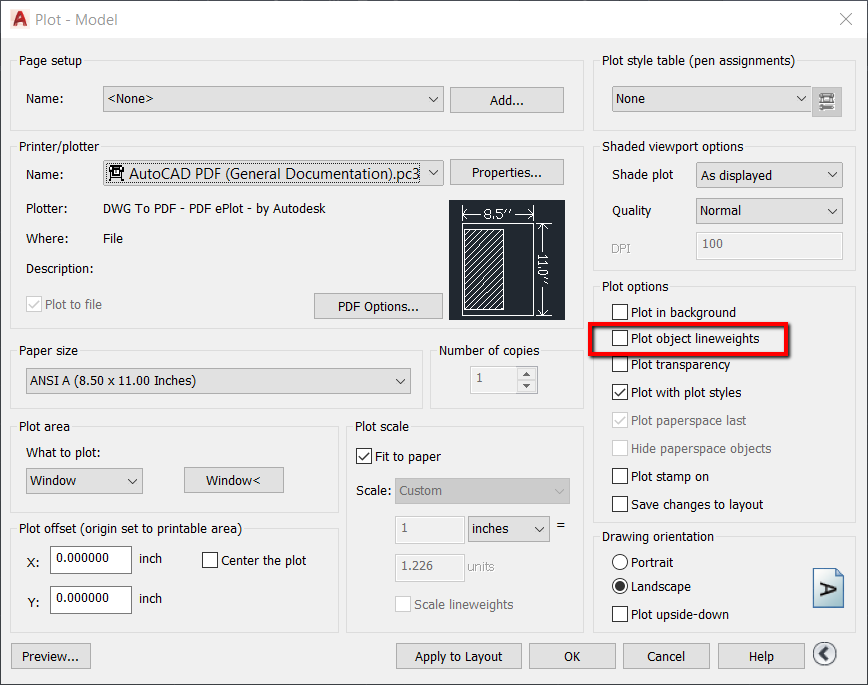This screenshot has height=685, width=868.
Task: Click Window< to redefine the plot area
Action: pyautogui.click(x=233, y=480)
